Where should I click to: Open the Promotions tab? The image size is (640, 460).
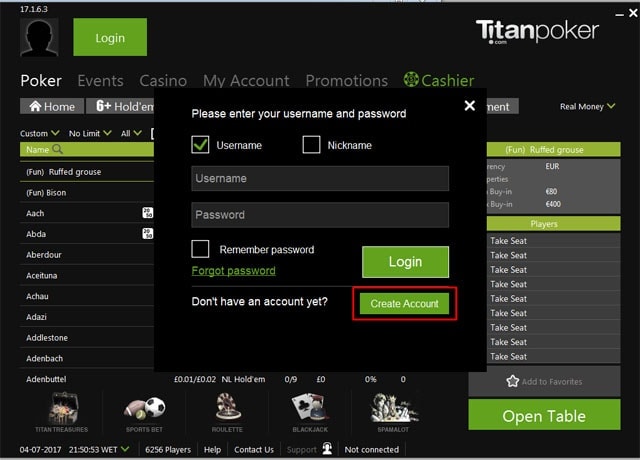point(347,80)
